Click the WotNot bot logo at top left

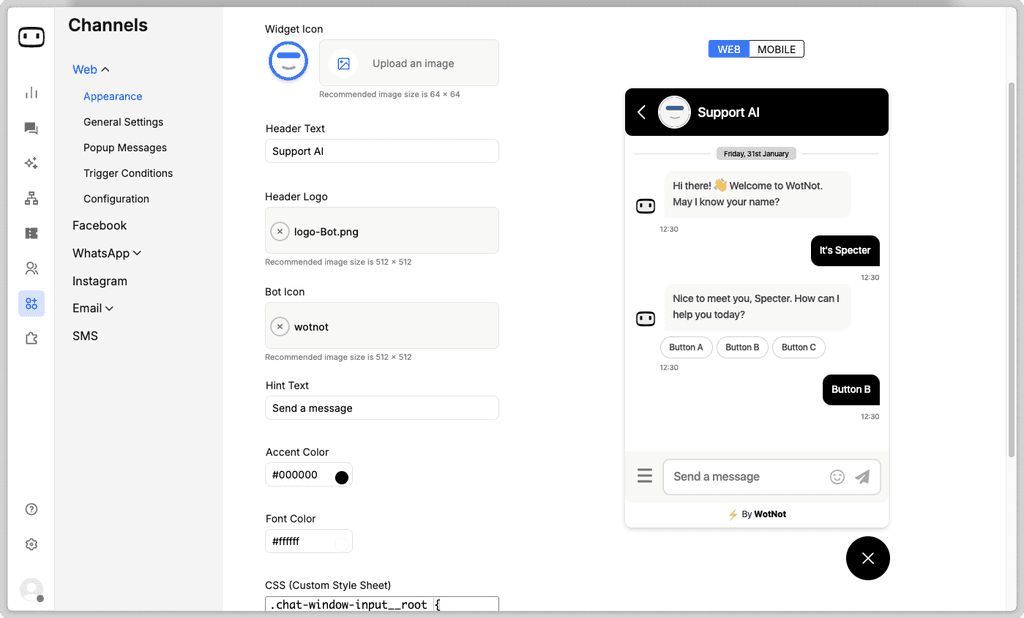[31, 36]
